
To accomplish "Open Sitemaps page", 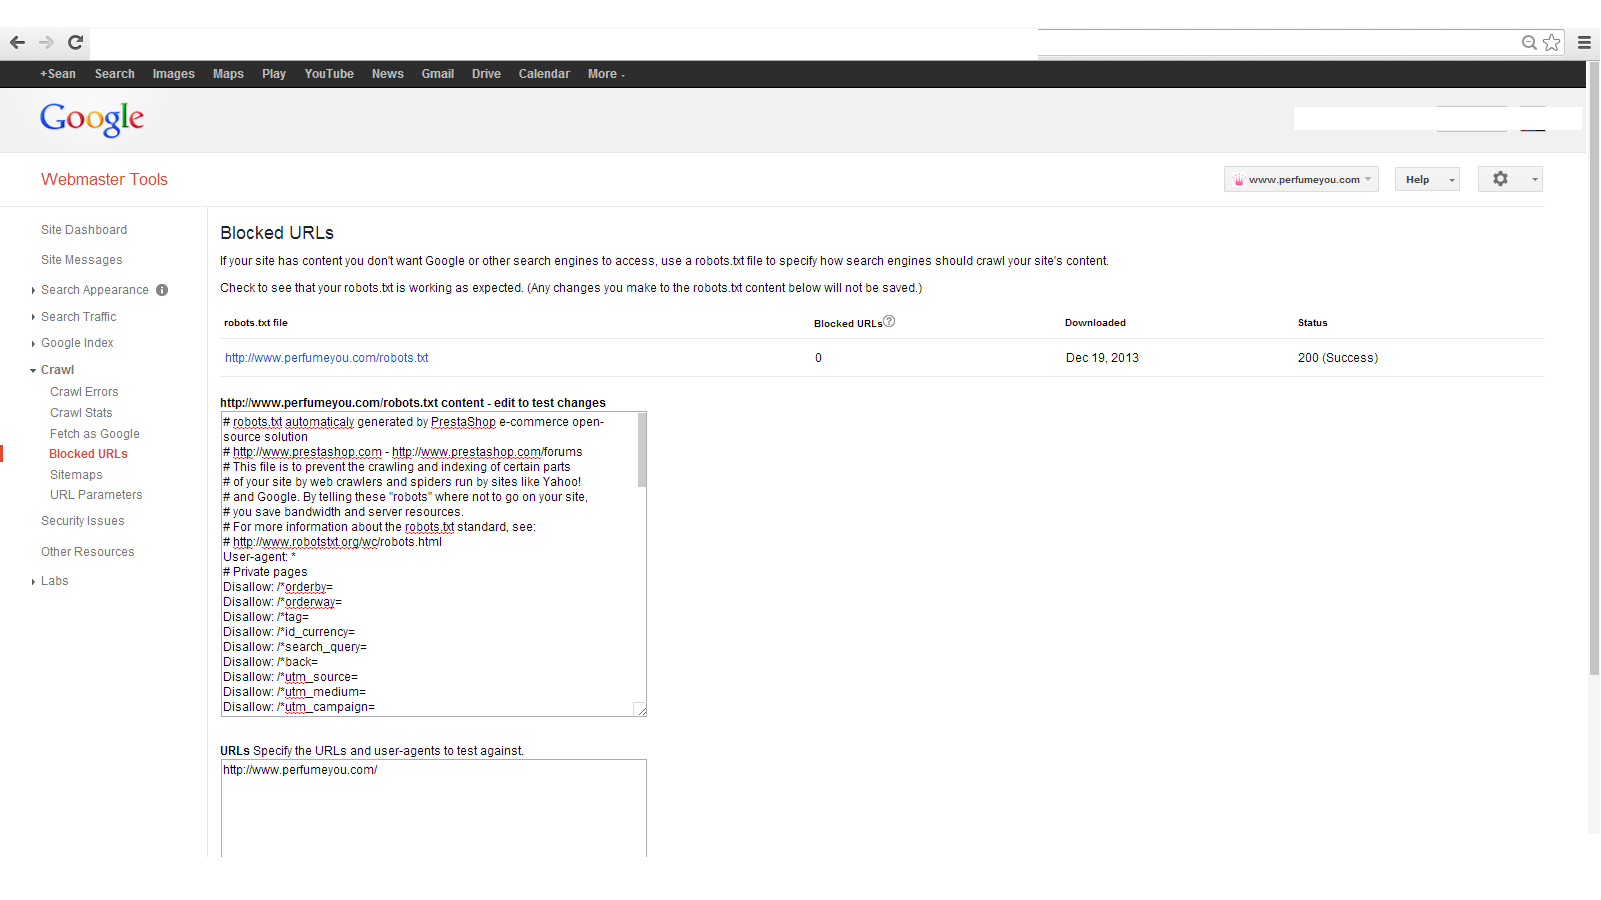I will (76, 475).
